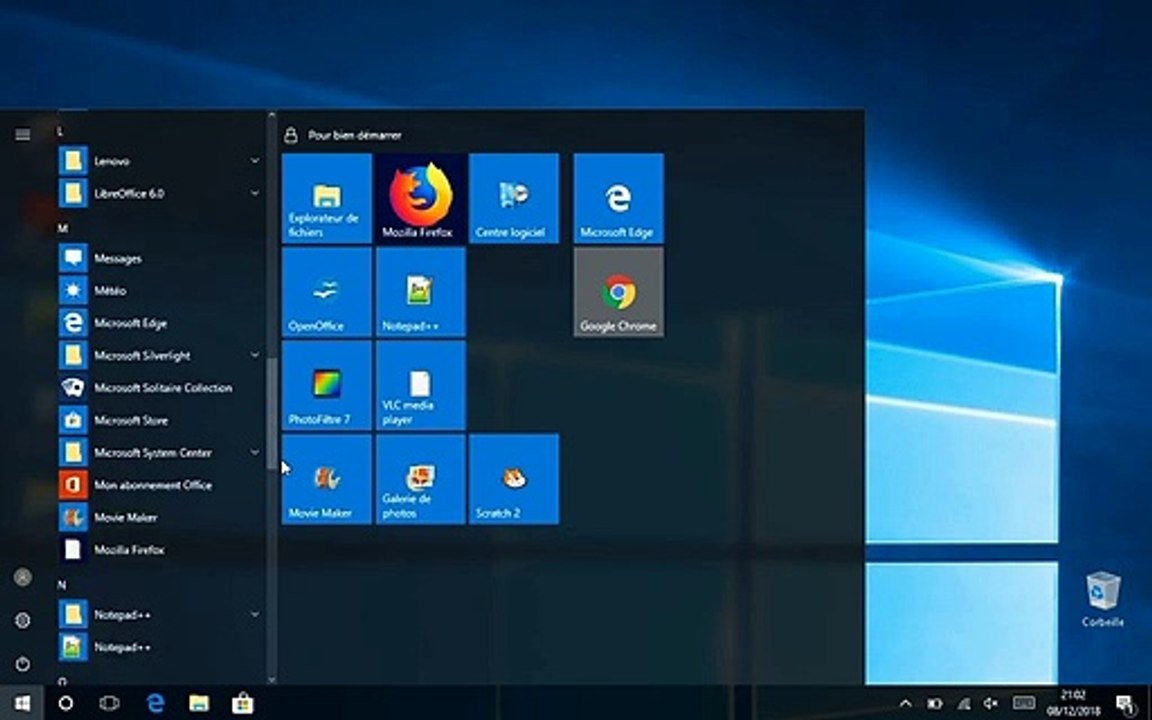Image resolution: width=1152 pixels, height=720 pixels.
Task: Click the volume speaker tray icon
Action: pyautogui.click(x=992, y=703)
